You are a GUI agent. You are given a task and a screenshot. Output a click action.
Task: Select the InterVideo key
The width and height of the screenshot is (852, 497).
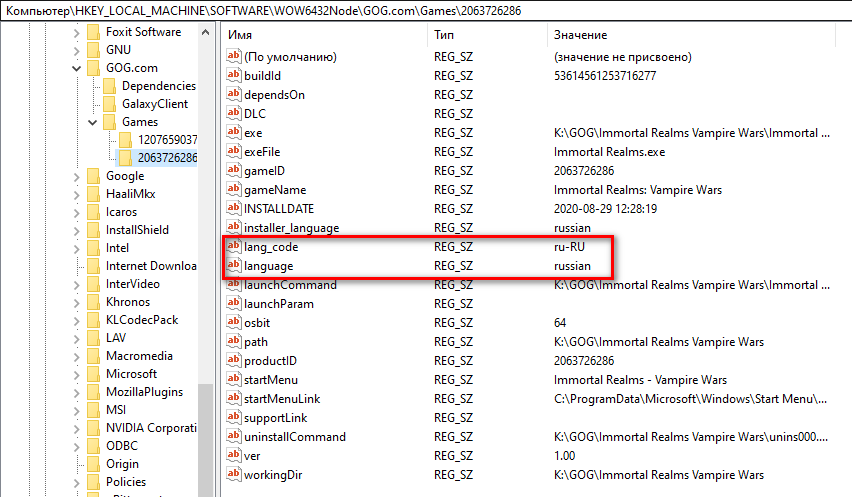[x=133, y=284]
